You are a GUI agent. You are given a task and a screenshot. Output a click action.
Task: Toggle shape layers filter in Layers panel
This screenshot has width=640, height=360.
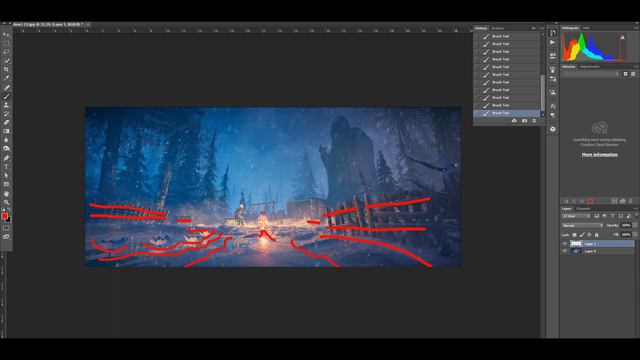pos(620,216)
